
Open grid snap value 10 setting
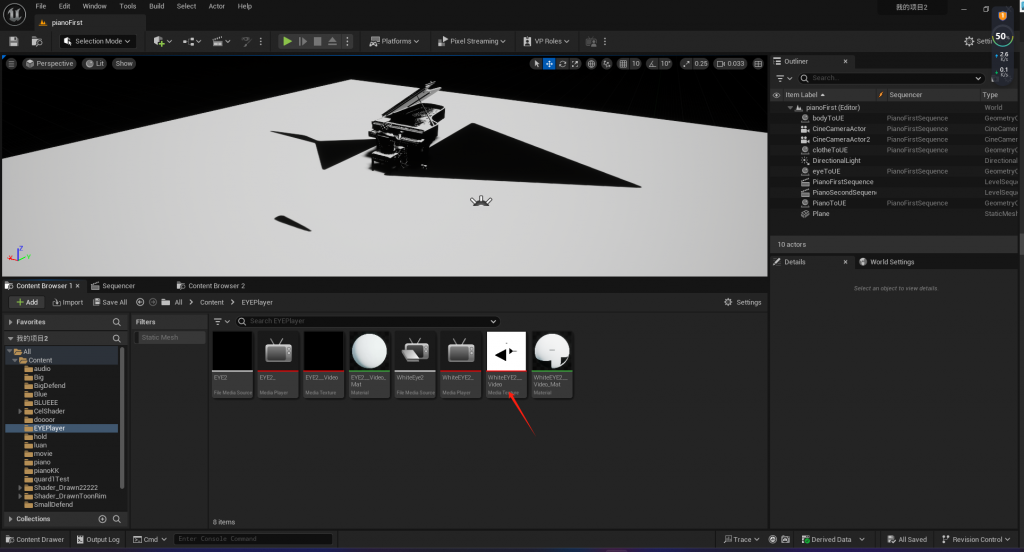635,63
